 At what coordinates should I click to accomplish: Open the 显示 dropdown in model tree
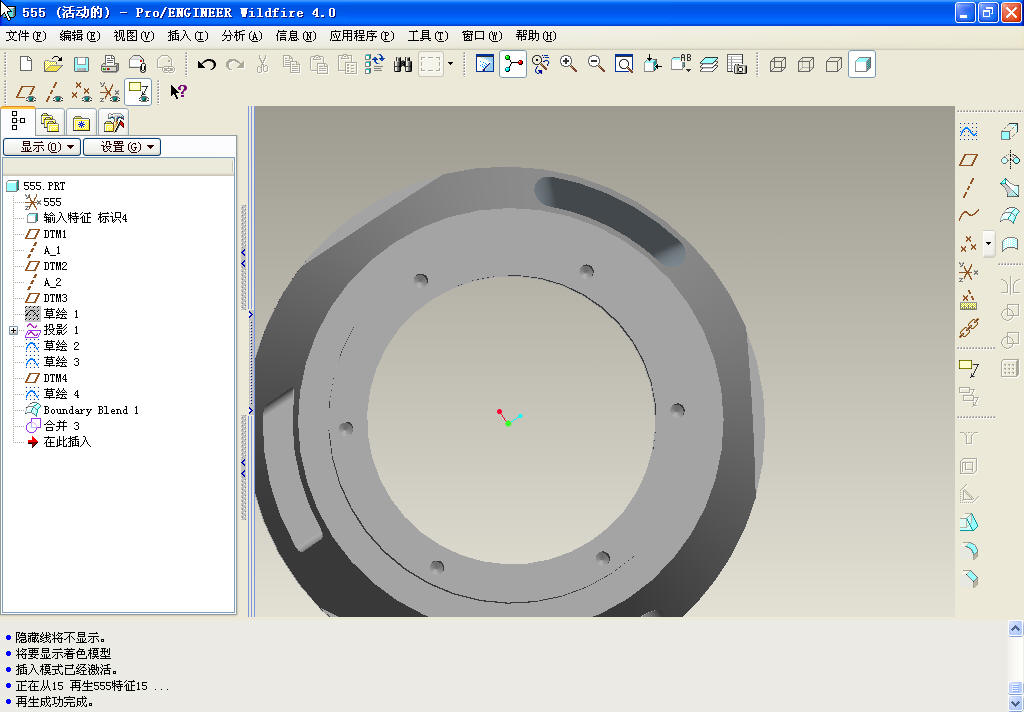pyautogui.click(x=41, y=147)
